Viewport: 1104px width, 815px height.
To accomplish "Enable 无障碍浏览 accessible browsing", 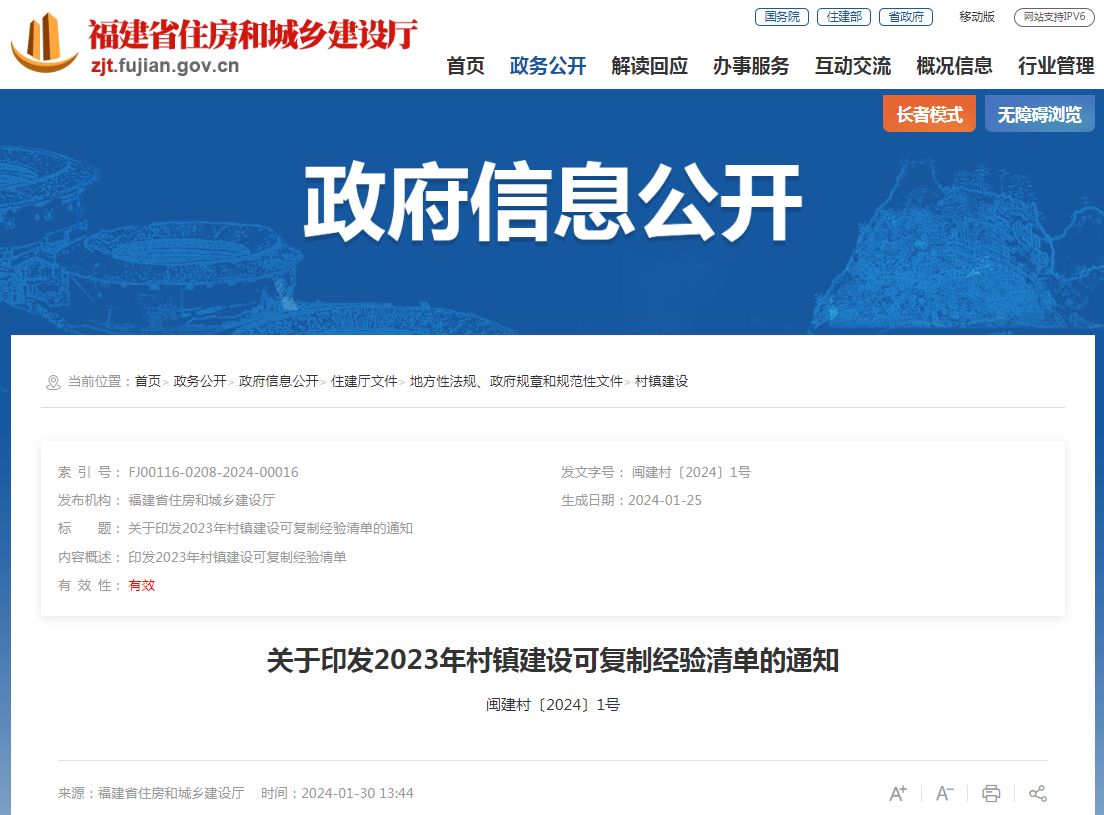I will point(1039,114).
